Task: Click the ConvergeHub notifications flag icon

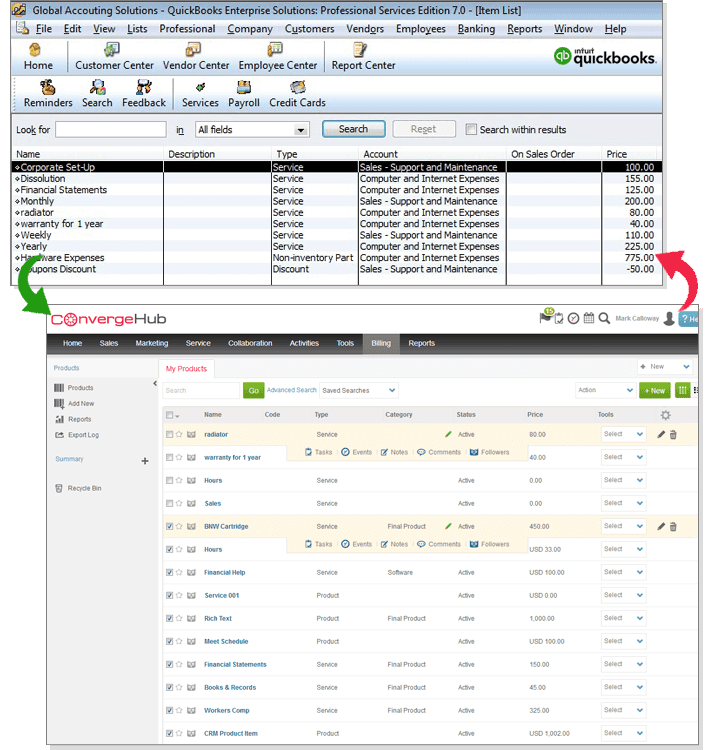Action: point(545,317)
